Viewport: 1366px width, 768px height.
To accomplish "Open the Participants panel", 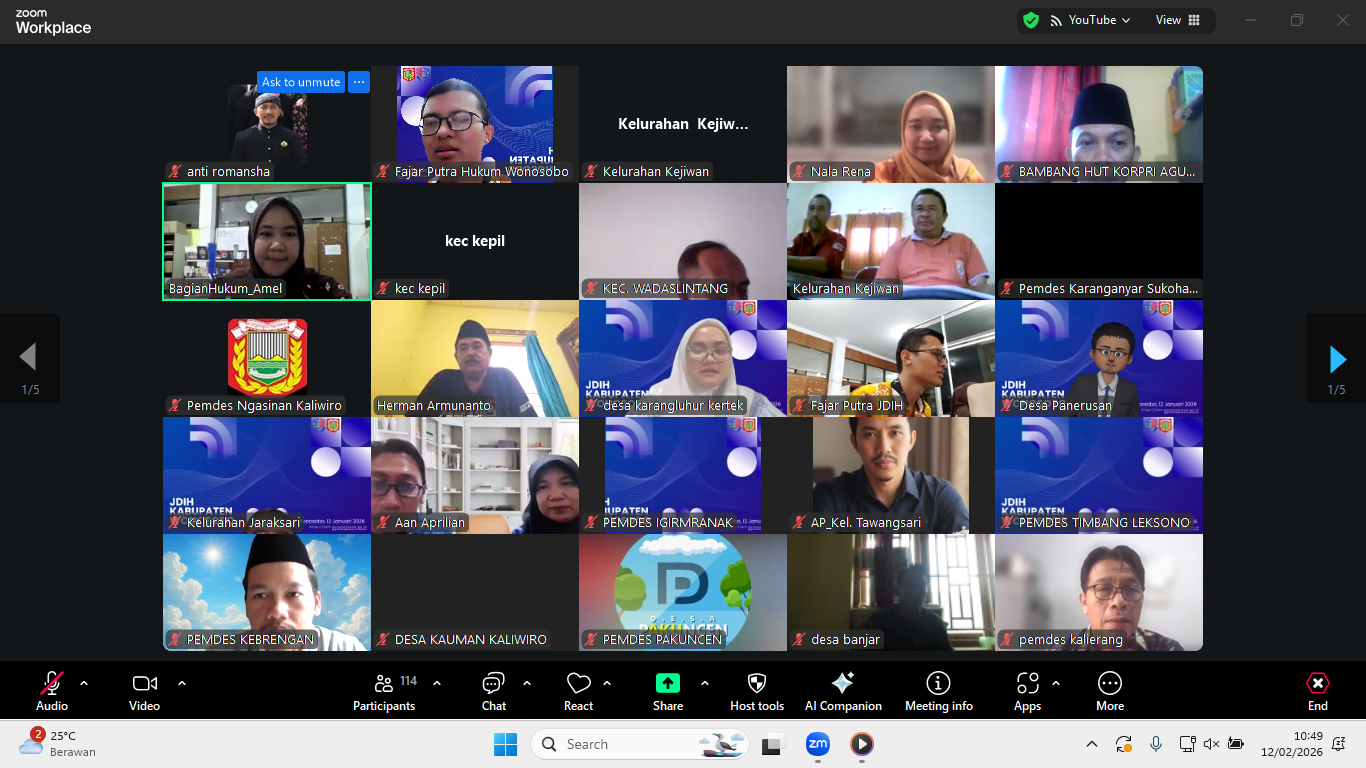I will (384, 691).
